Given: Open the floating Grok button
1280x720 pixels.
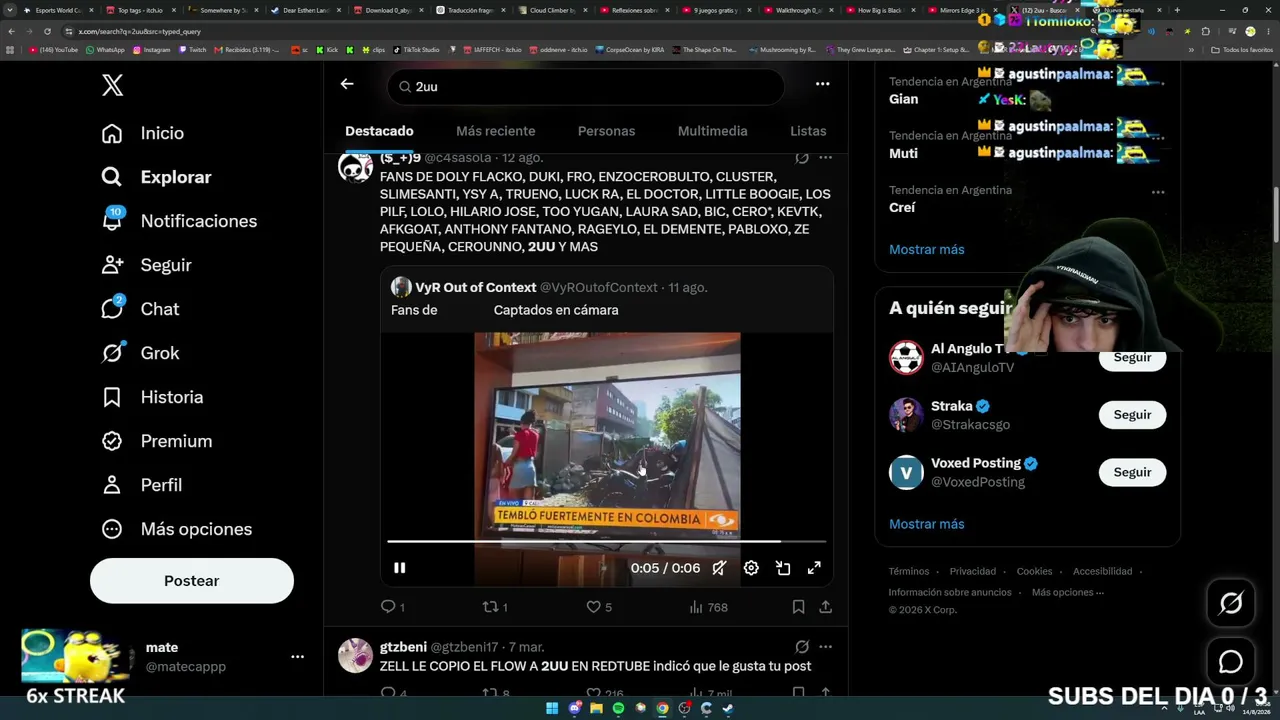Looking at the screenshot, I should pos(1231,603).
